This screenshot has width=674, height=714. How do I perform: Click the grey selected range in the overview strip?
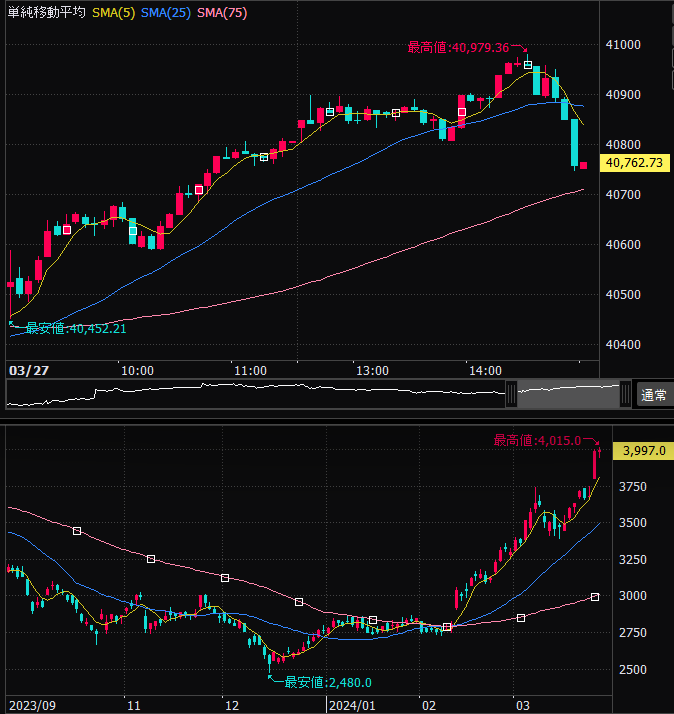click(568, 394)
